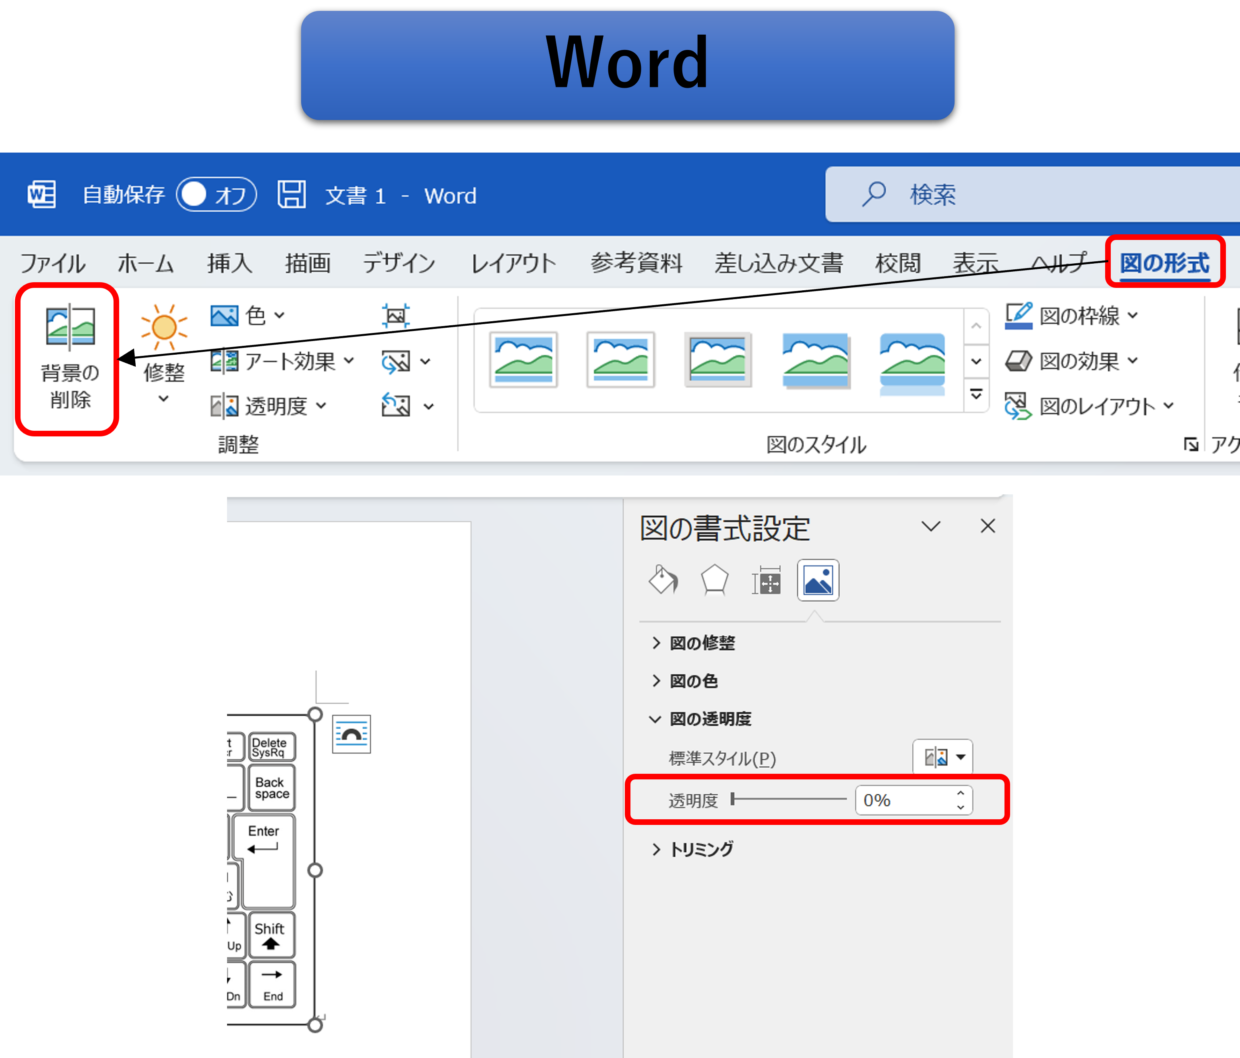
Task: Open the 挿入 tab
Action: [x=229, y=263]
